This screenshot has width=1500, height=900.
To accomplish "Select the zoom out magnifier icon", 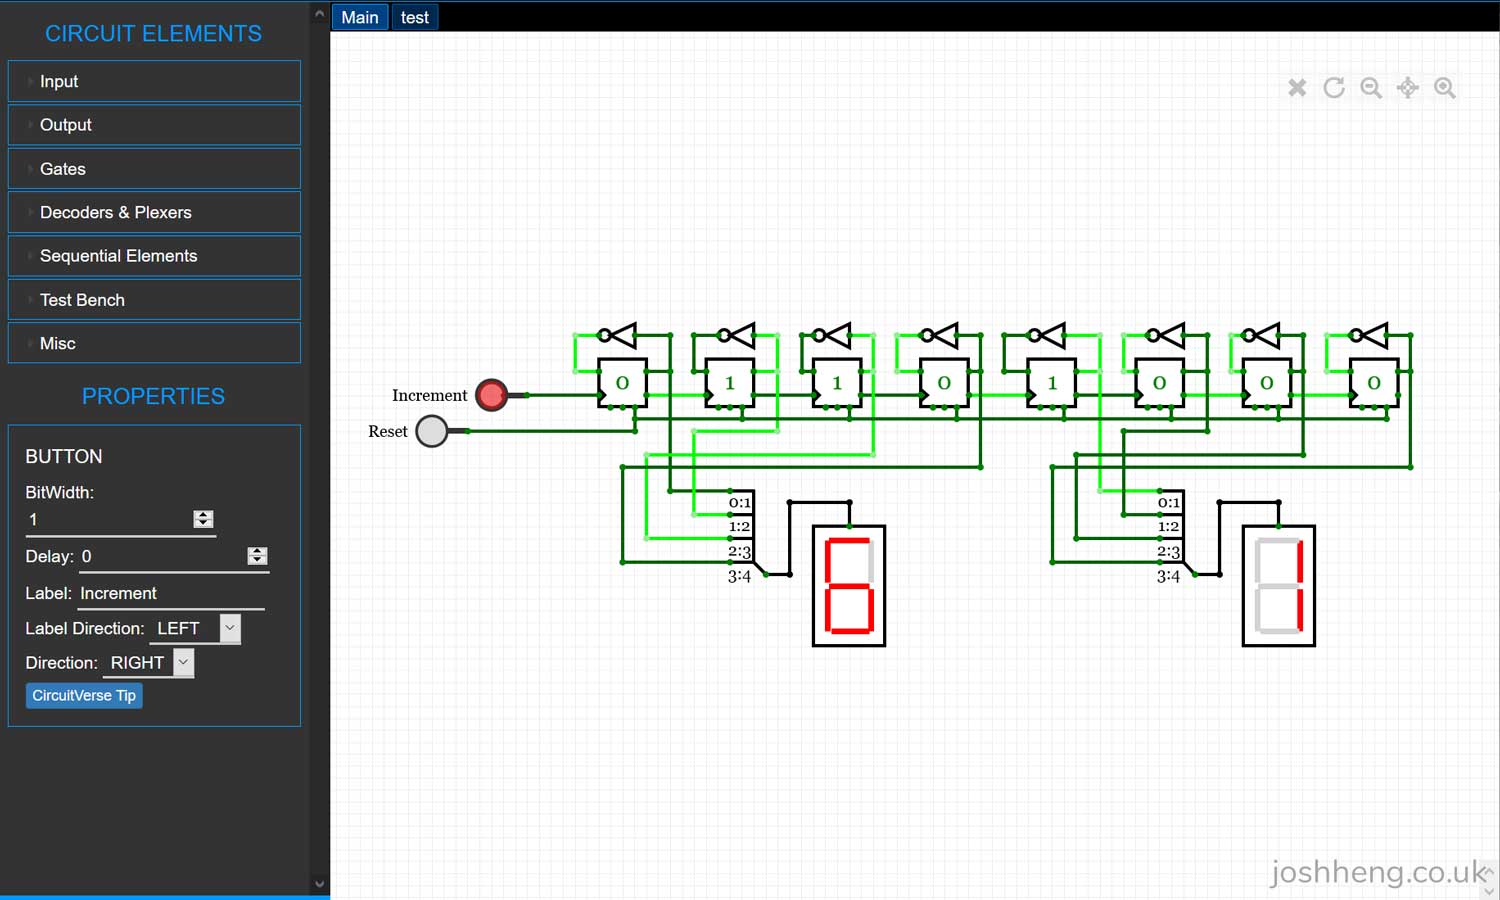I will click(x=1371, y=88).
